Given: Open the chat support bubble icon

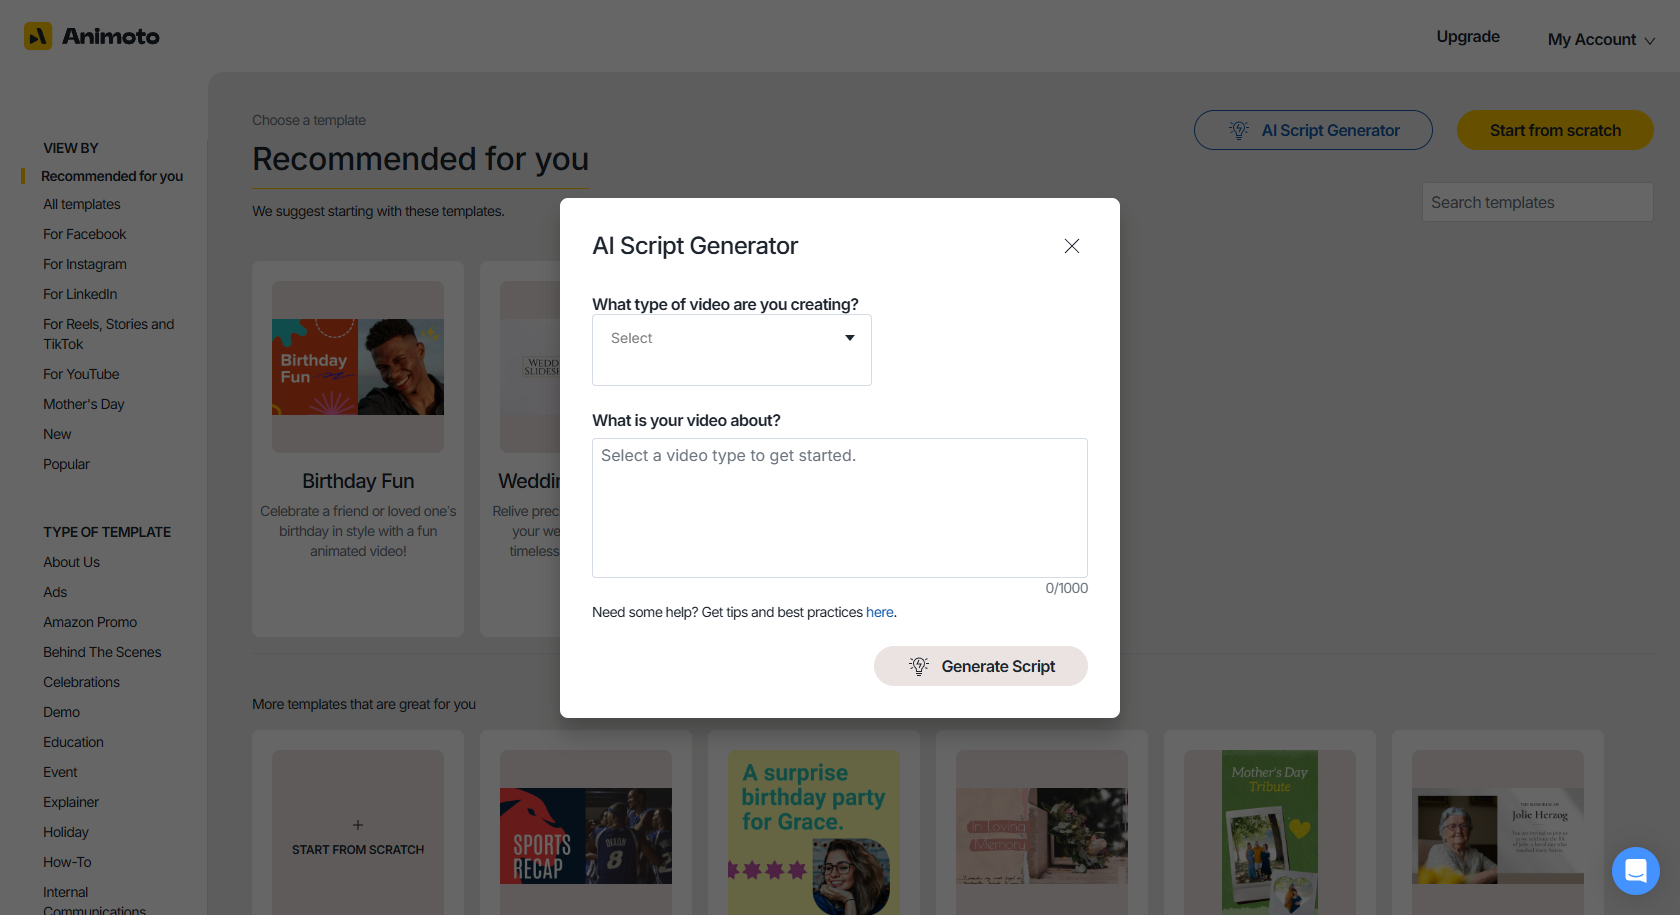Looking at the screenshot, I should pos(1635,871).
